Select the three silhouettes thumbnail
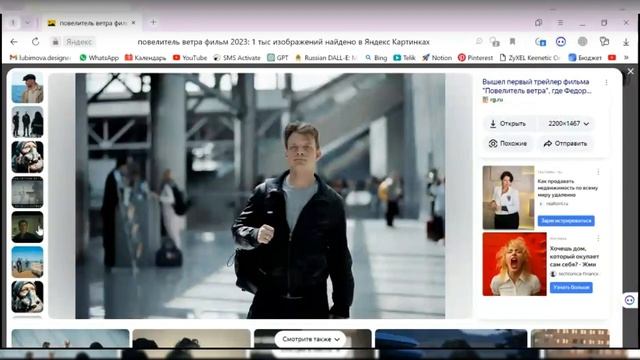This screenshot has width=640, height=360. coord(27,122)
